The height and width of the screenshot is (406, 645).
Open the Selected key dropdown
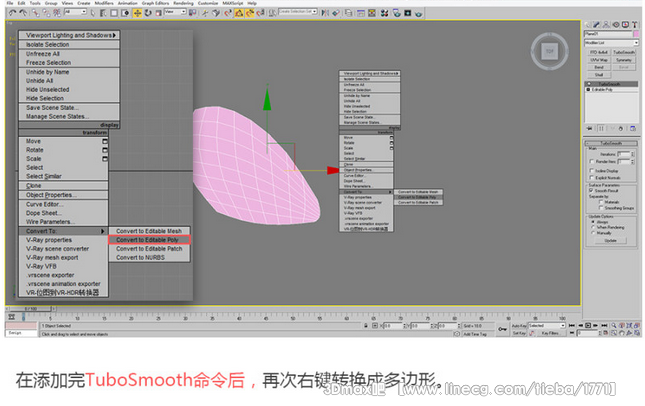[547, 325]
